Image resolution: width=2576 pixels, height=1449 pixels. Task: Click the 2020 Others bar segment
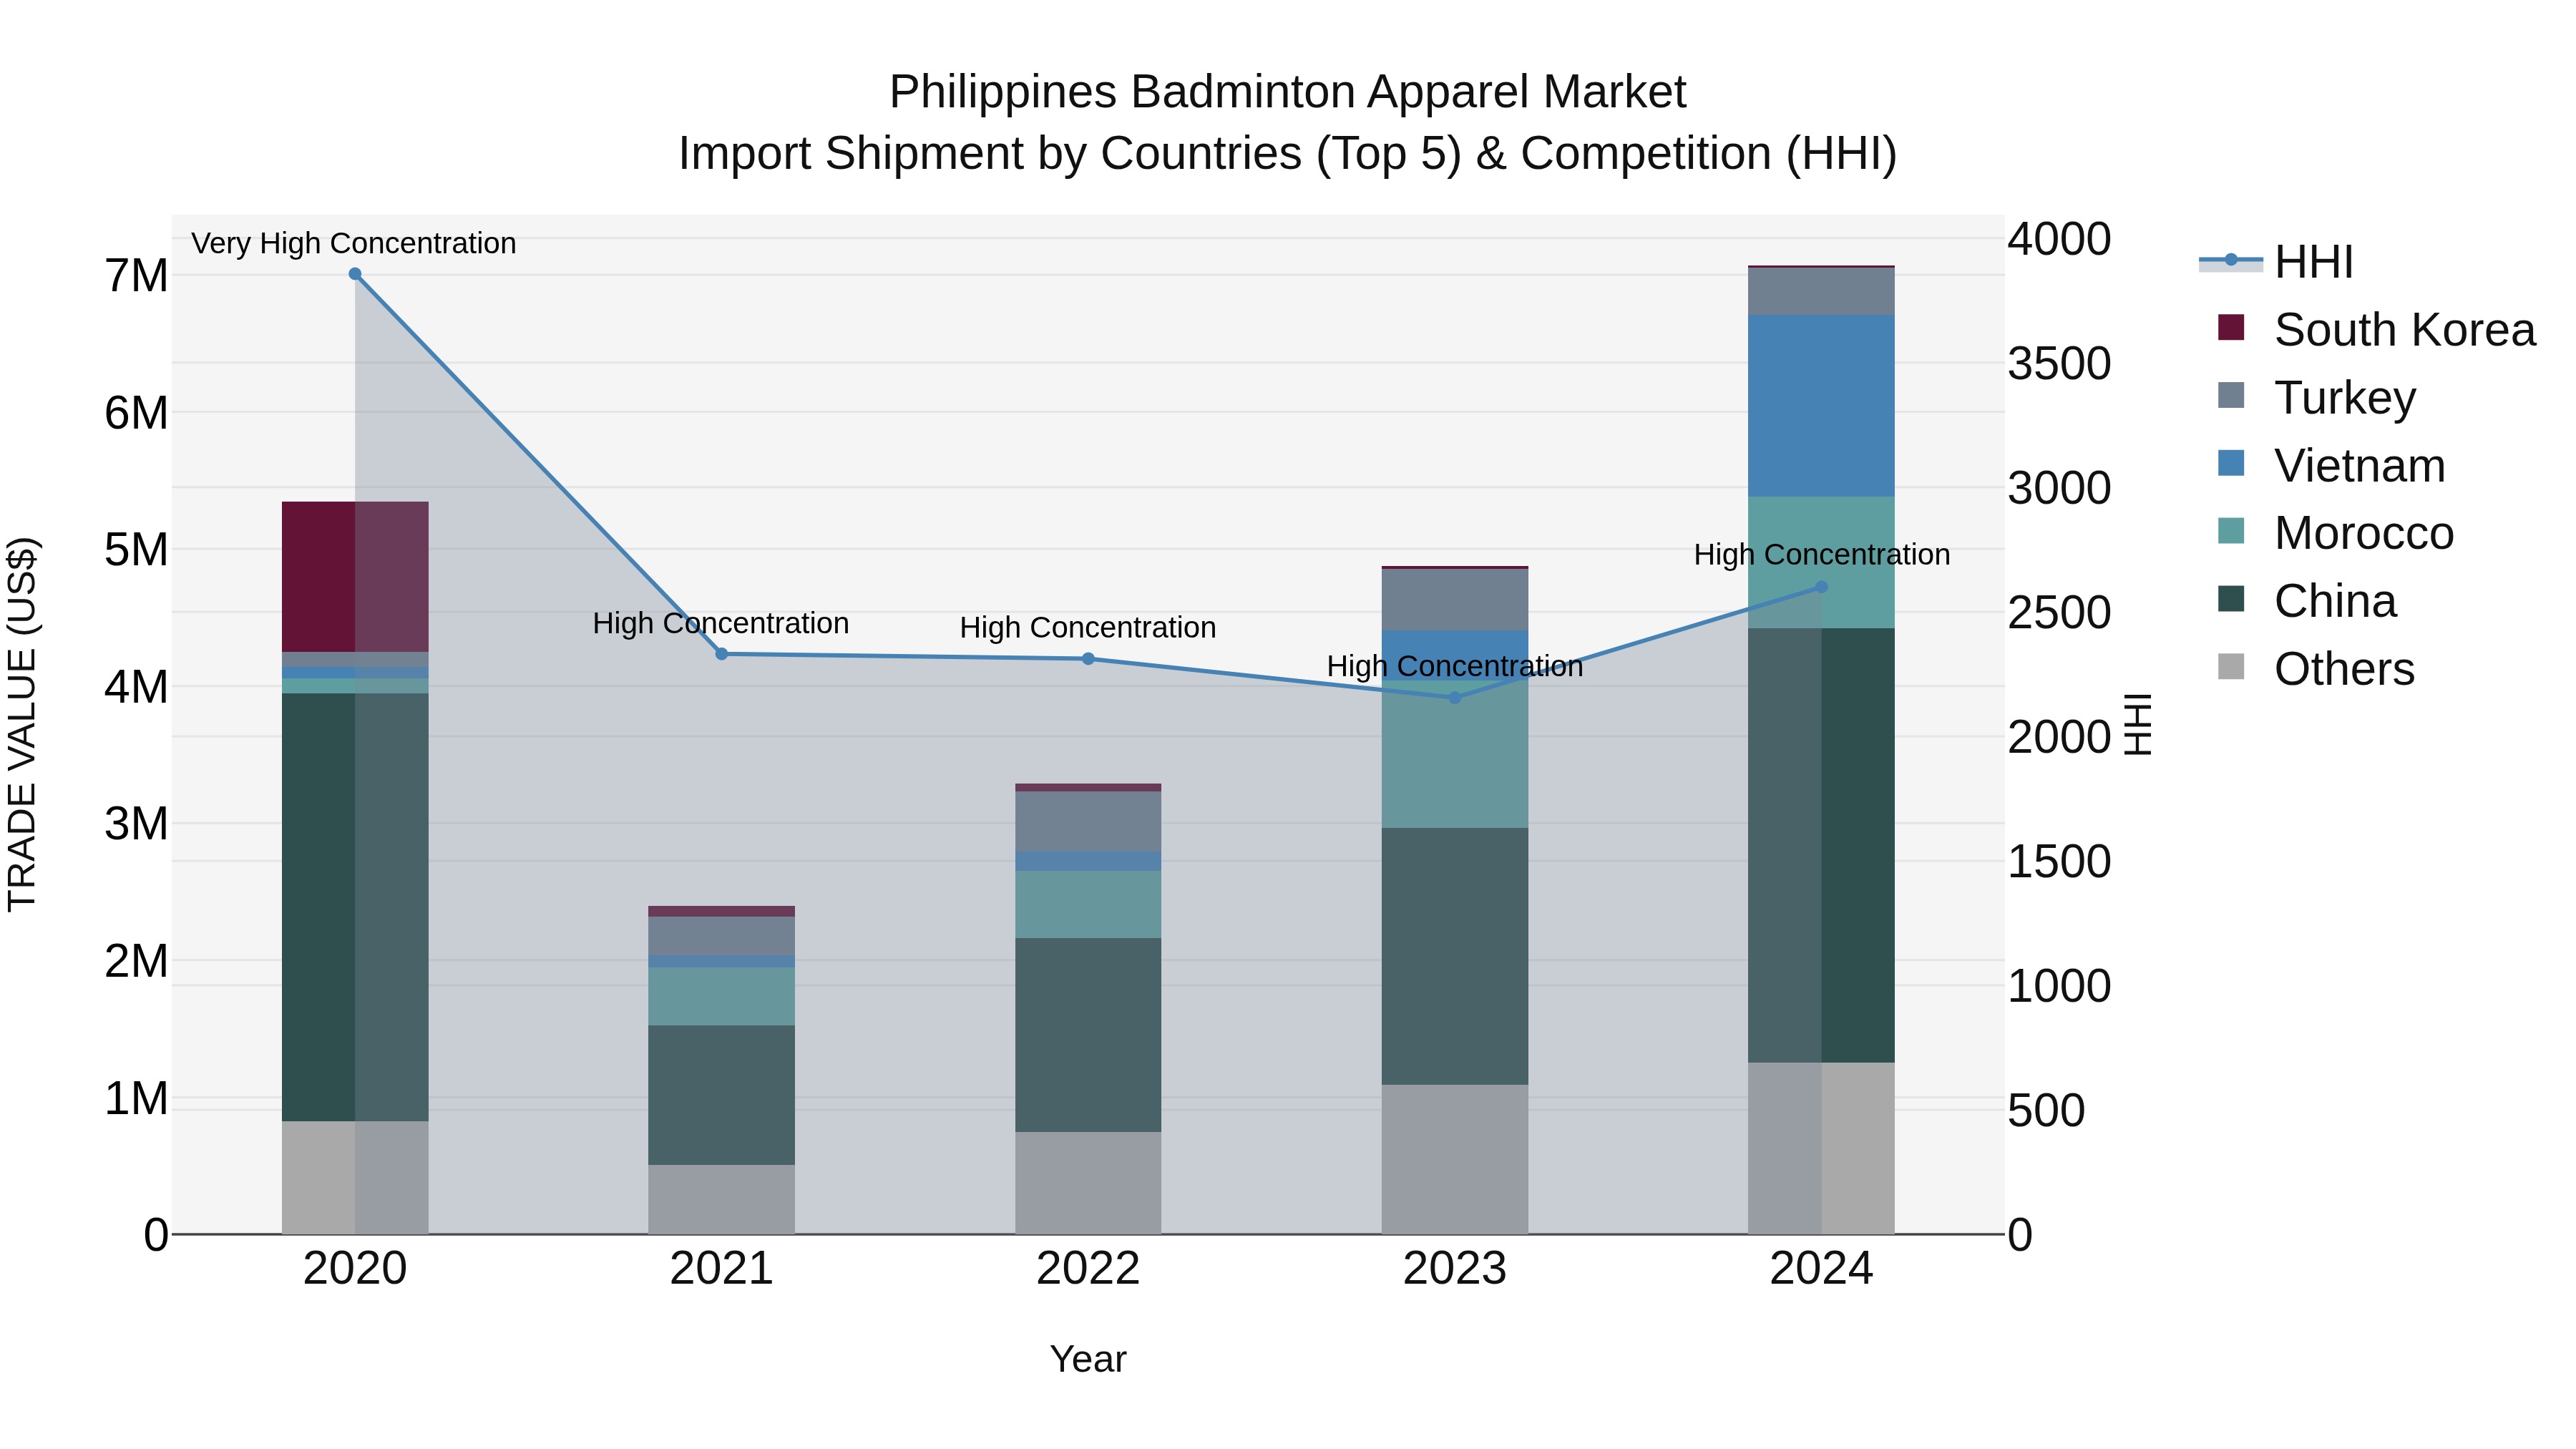pyautogui.click(x=355, y=1178)
